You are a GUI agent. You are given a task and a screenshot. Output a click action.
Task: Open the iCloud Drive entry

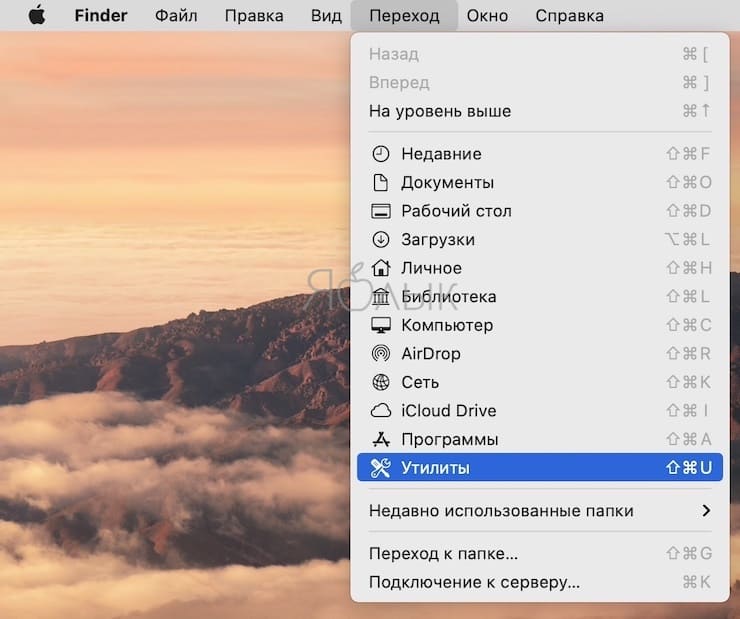[x=540, y=411]
